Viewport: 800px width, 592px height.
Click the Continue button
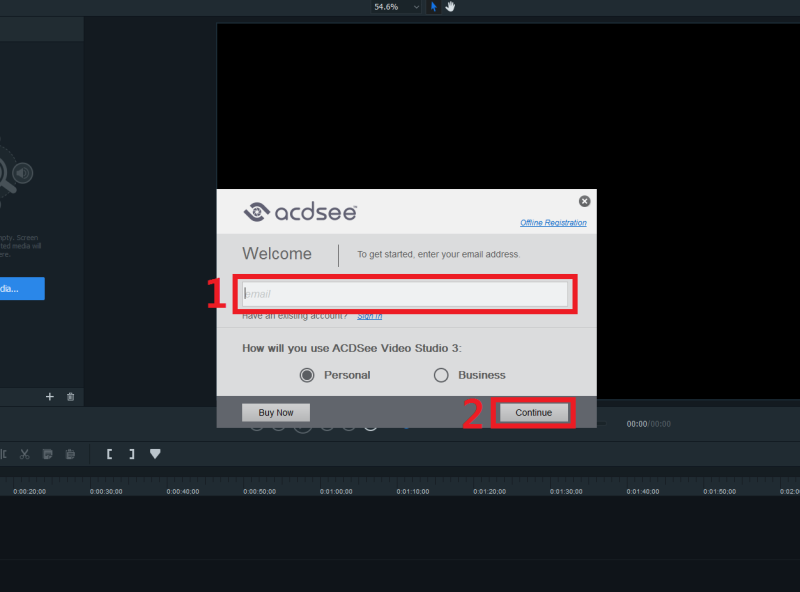[533, 412]
